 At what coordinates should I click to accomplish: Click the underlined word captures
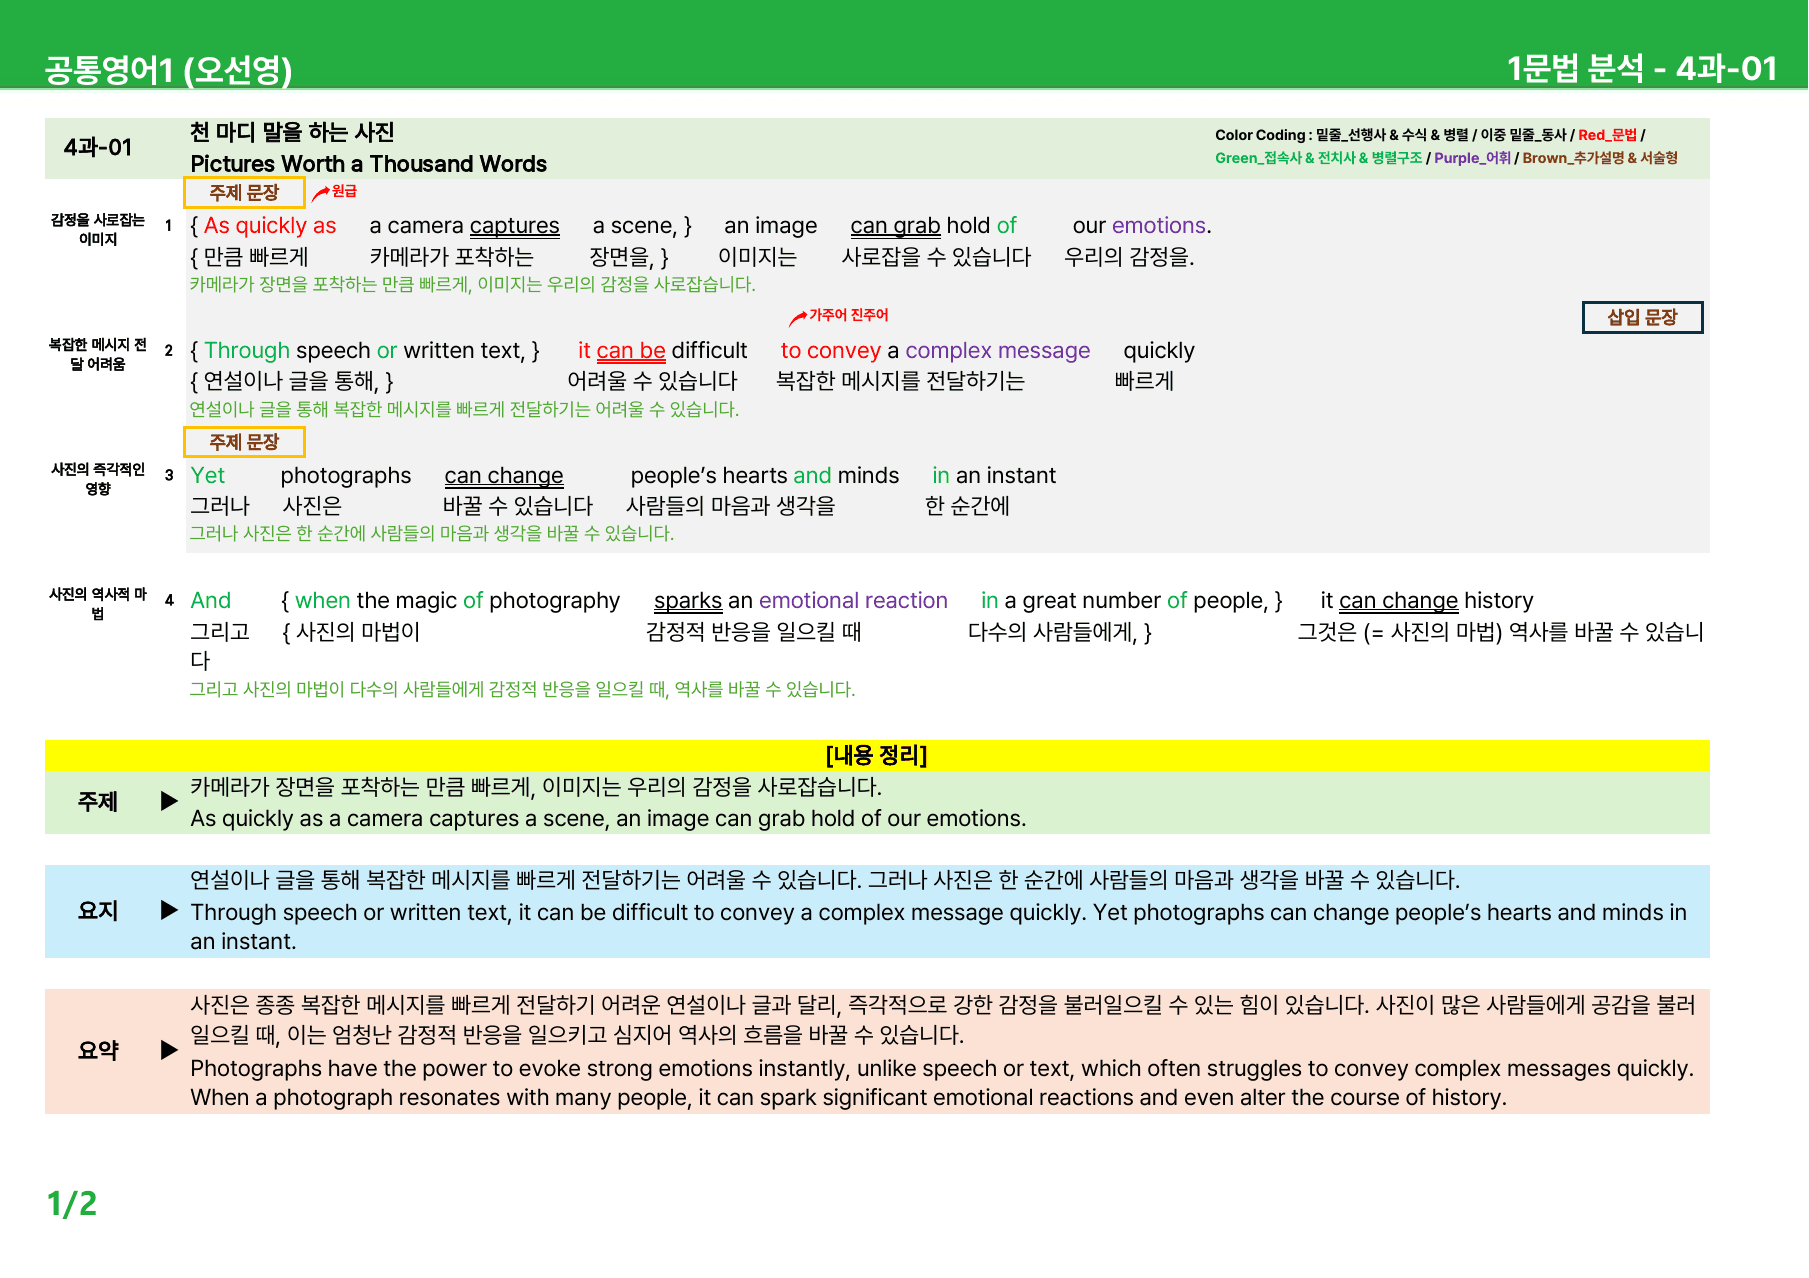[x=514, y=226]
